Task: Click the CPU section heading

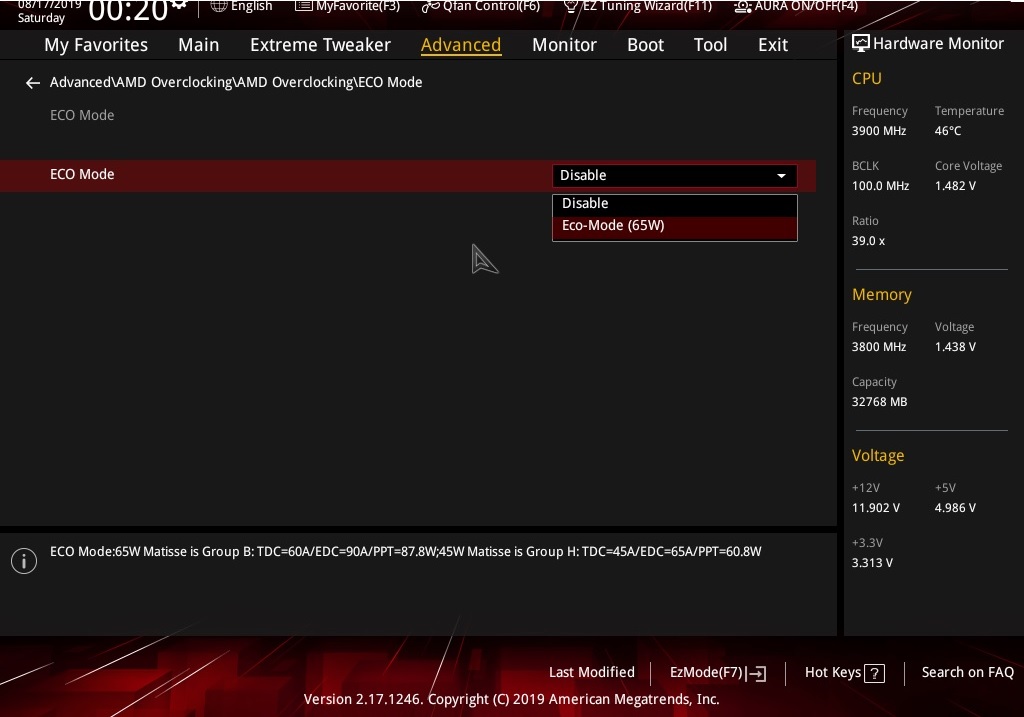Action: (867, 78)
